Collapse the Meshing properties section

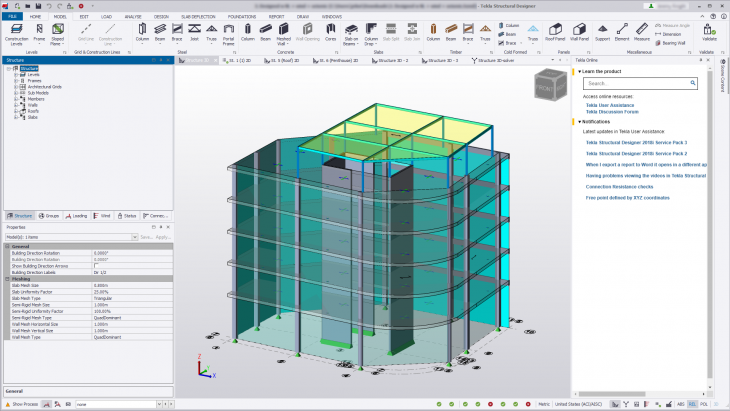tap(7, 279)
